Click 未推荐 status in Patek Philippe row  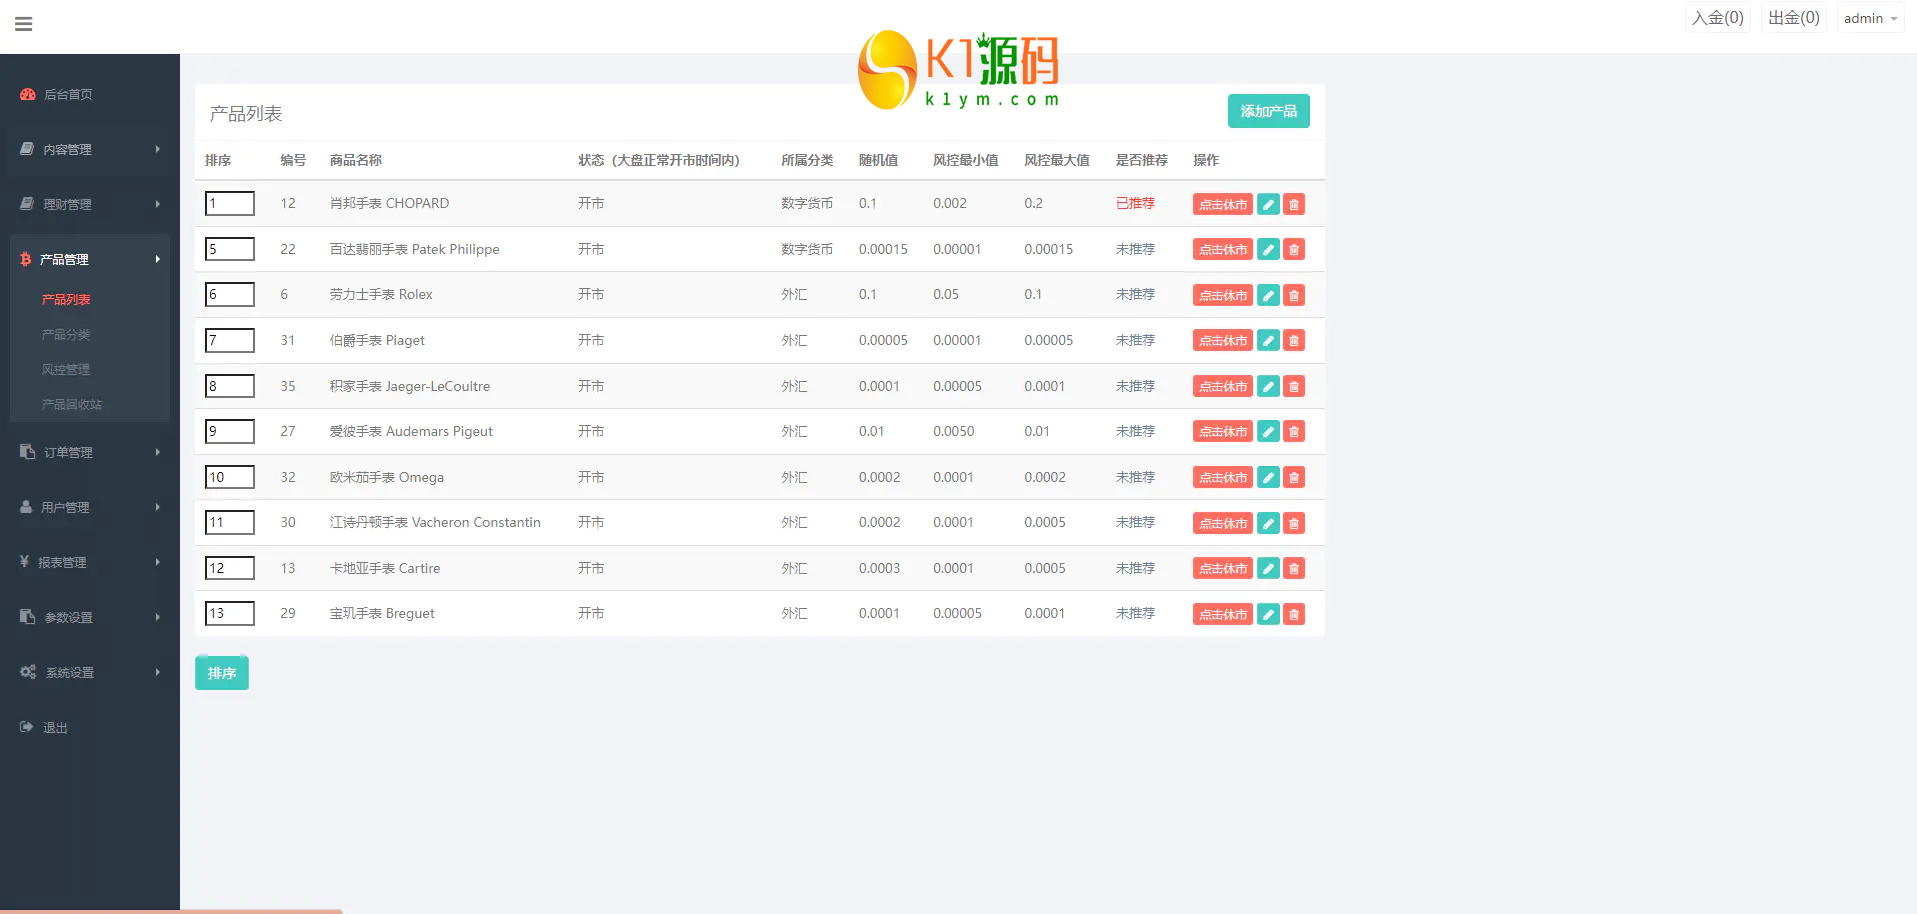point(1135,249)
